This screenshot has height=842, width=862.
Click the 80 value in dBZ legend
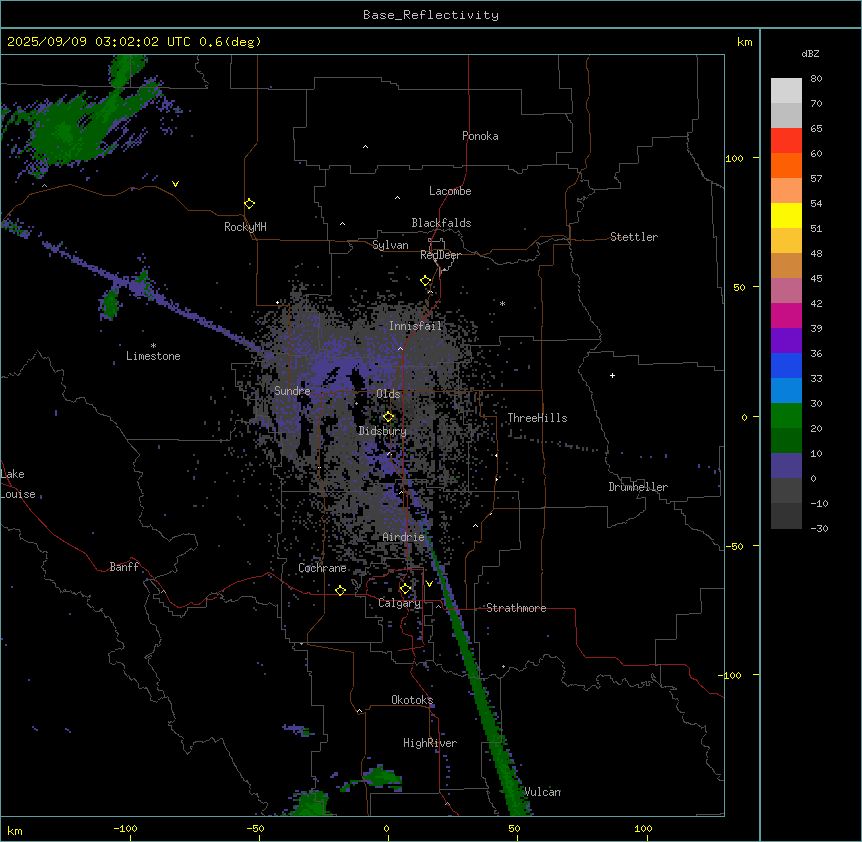tap(816, 79)
